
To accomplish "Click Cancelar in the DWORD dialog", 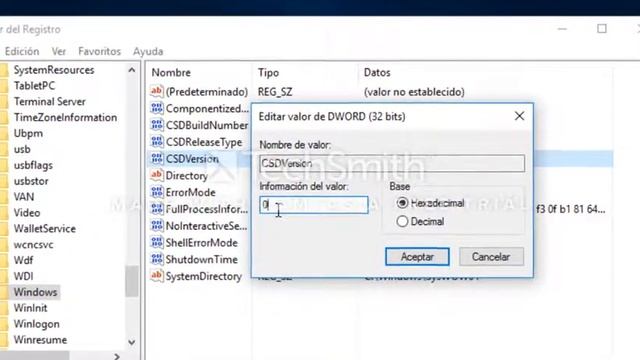I will 491,257.
